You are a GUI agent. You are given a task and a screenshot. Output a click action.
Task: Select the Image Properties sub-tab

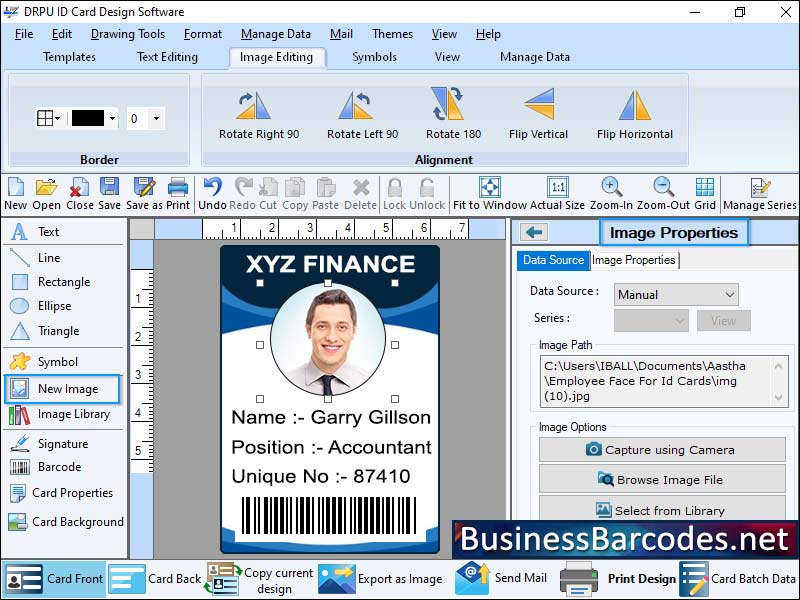(634, 260)
